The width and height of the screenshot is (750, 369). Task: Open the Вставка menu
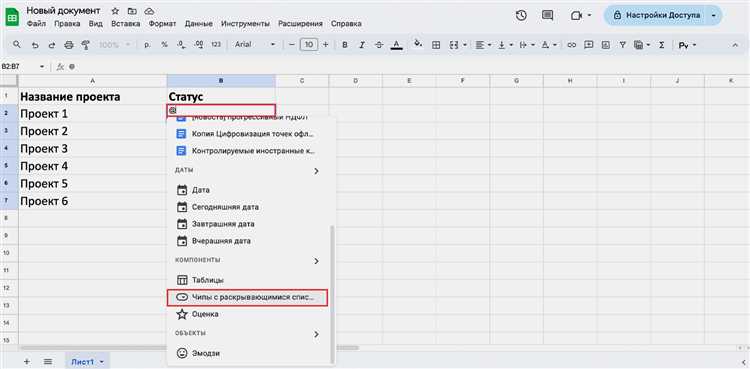tap(126, 23)
